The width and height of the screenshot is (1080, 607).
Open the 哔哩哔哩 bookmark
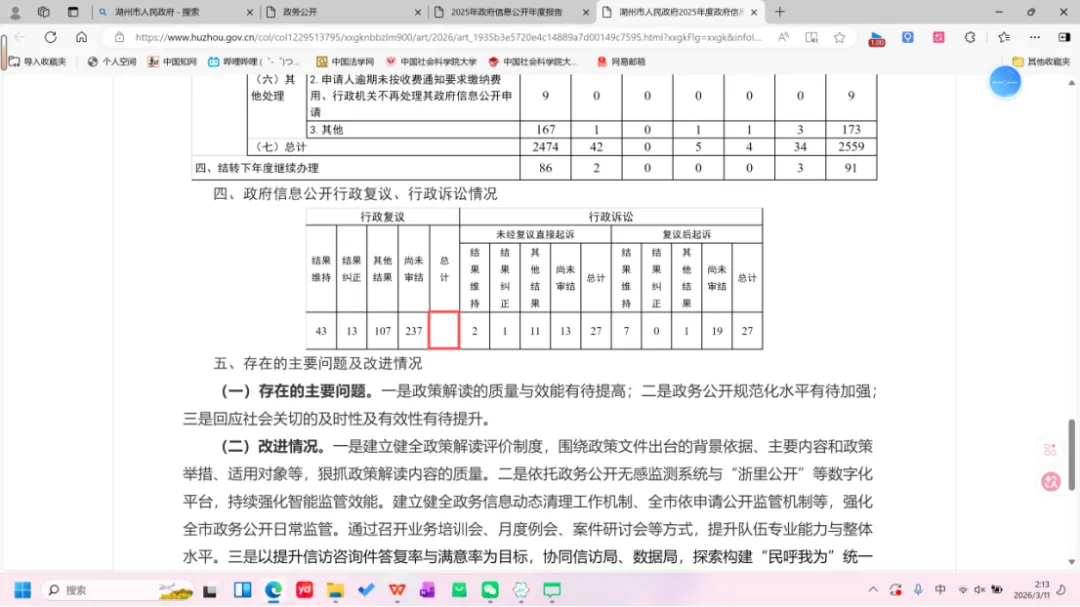(254, 61)
